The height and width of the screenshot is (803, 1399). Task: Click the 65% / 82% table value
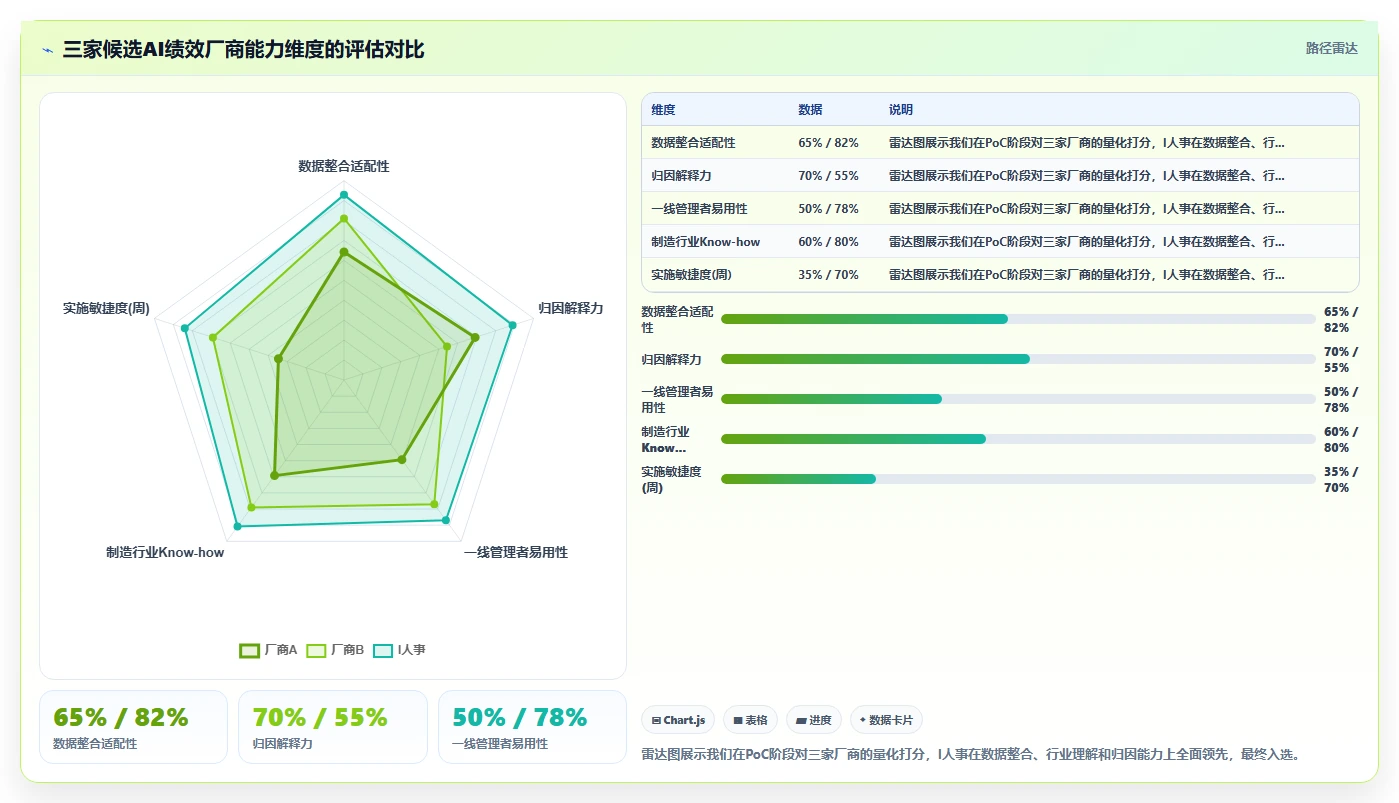point(828,143)
